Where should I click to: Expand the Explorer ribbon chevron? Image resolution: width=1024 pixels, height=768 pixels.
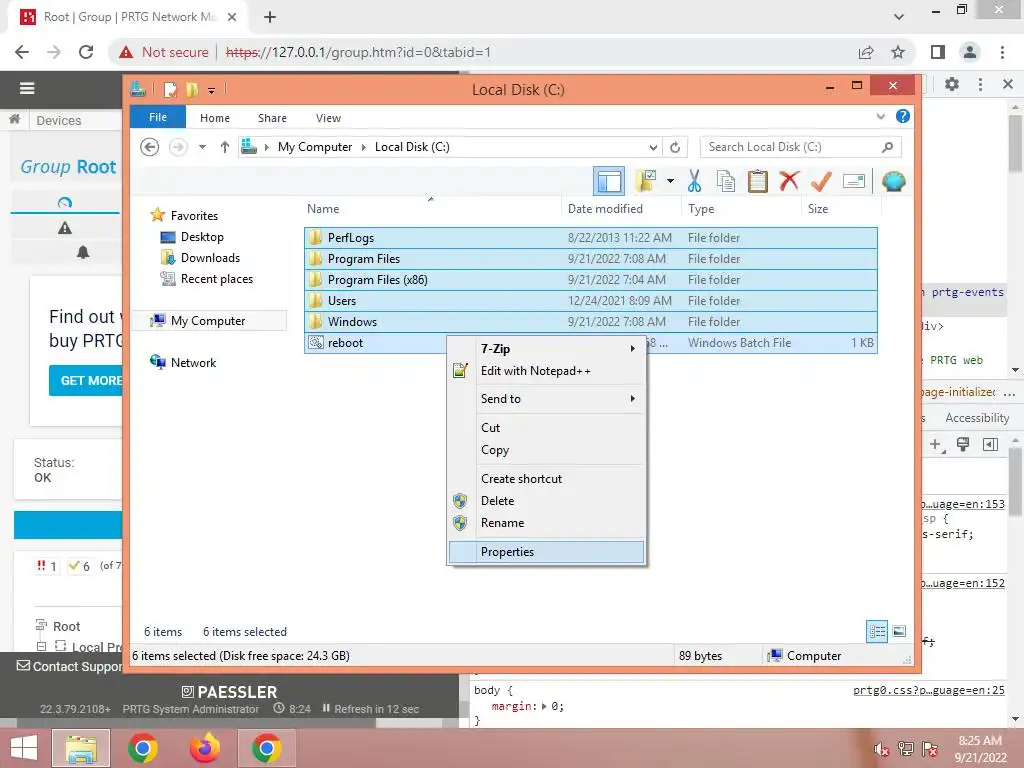[x=880, y=116]
